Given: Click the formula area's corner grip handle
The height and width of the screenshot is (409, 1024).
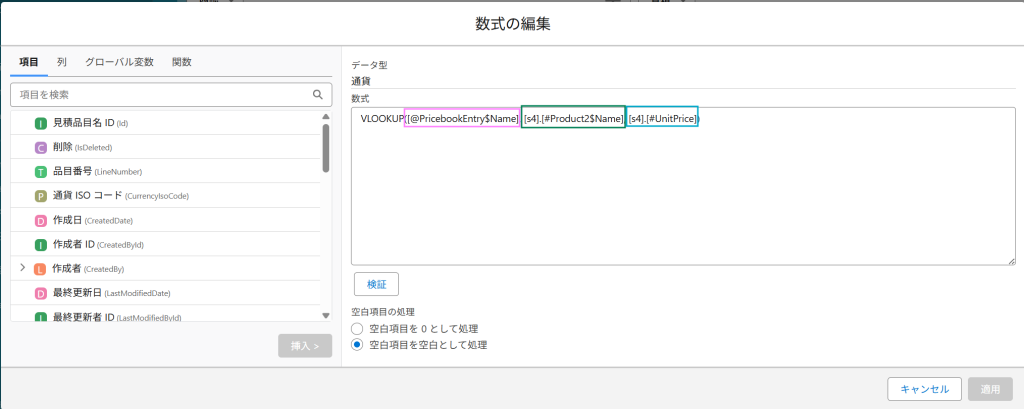Looking at the screenshot, I should (1012, 261).
